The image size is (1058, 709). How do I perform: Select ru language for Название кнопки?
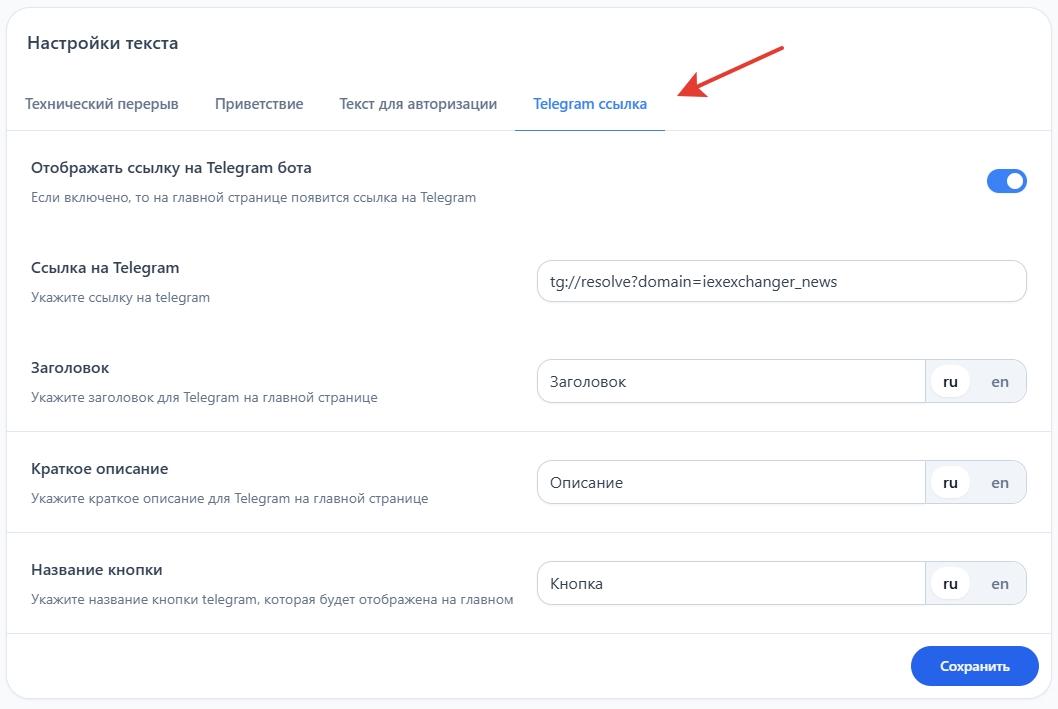950,583
